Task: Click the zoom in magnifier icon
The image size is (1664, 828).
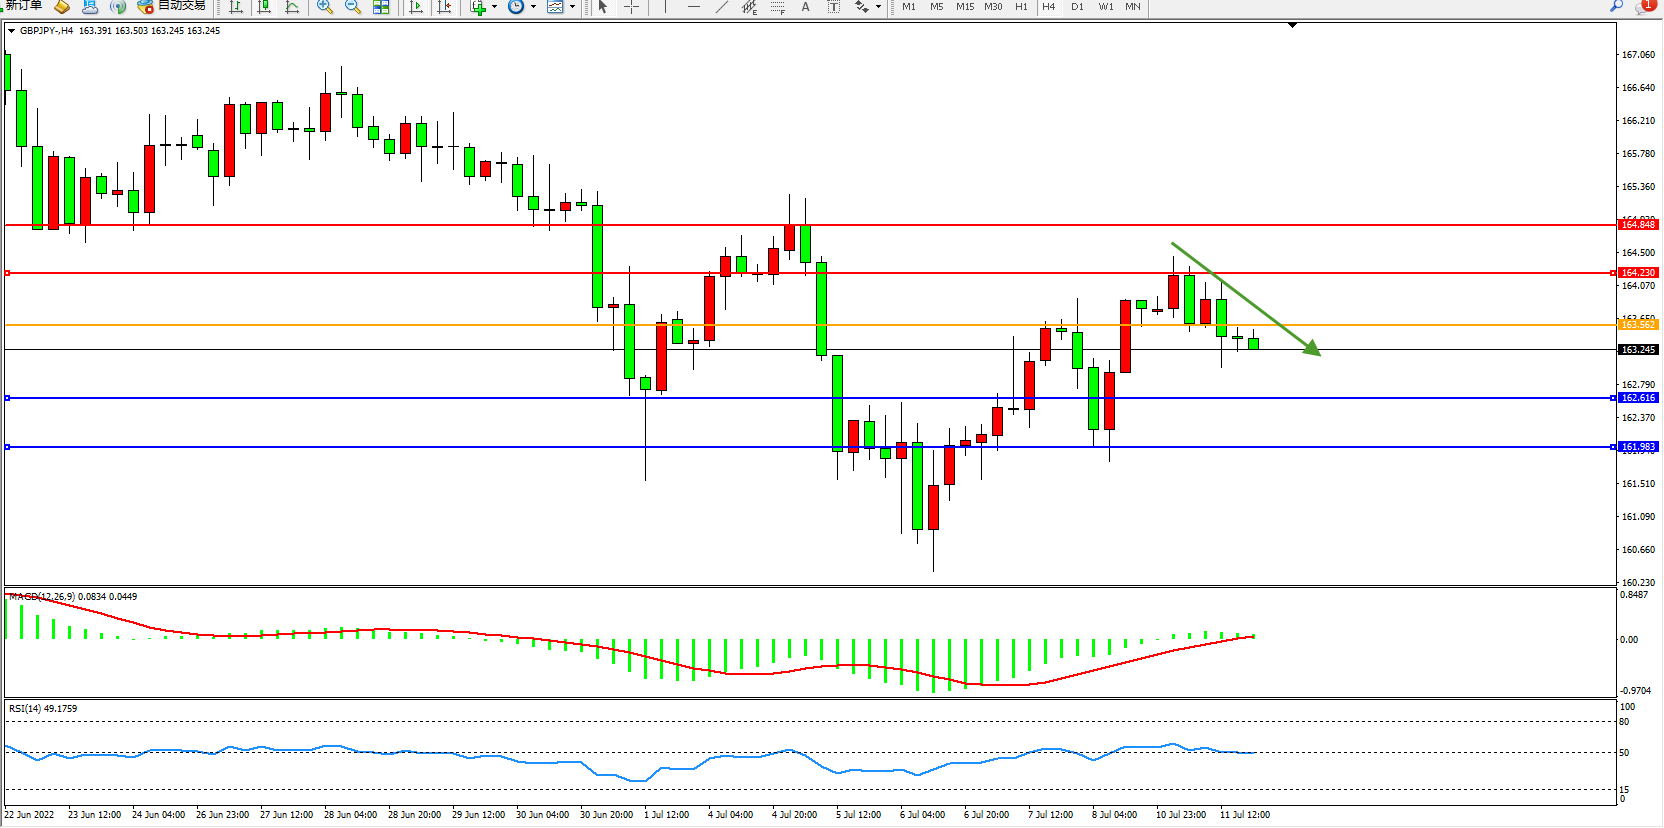Action: click(324, 7)
